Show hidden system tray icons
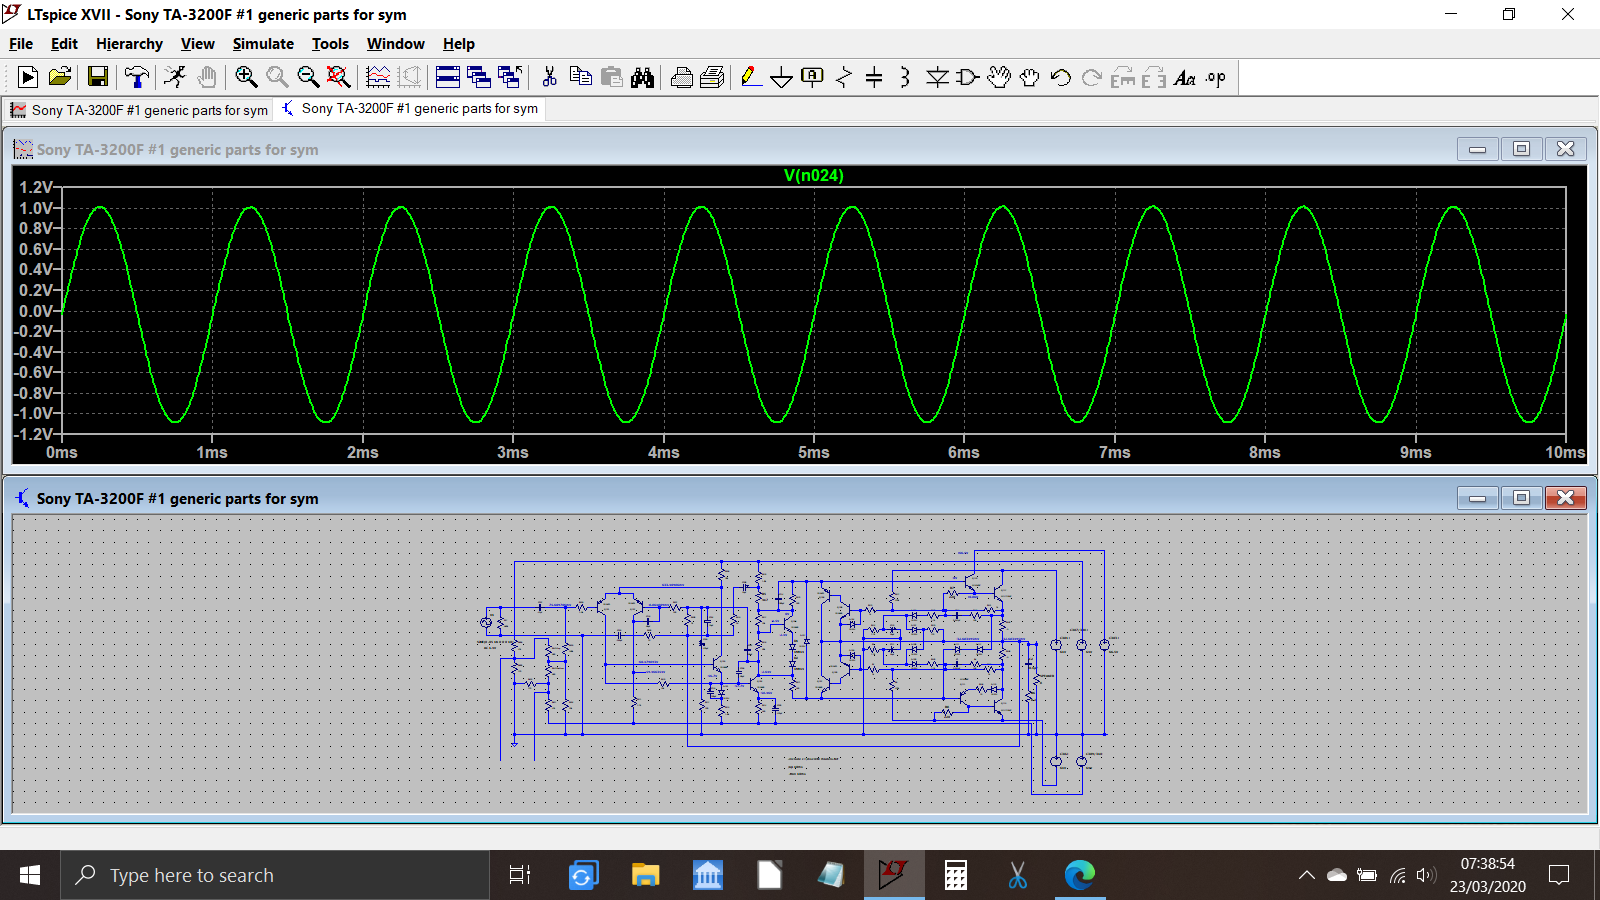 (x=1306, y=875)
